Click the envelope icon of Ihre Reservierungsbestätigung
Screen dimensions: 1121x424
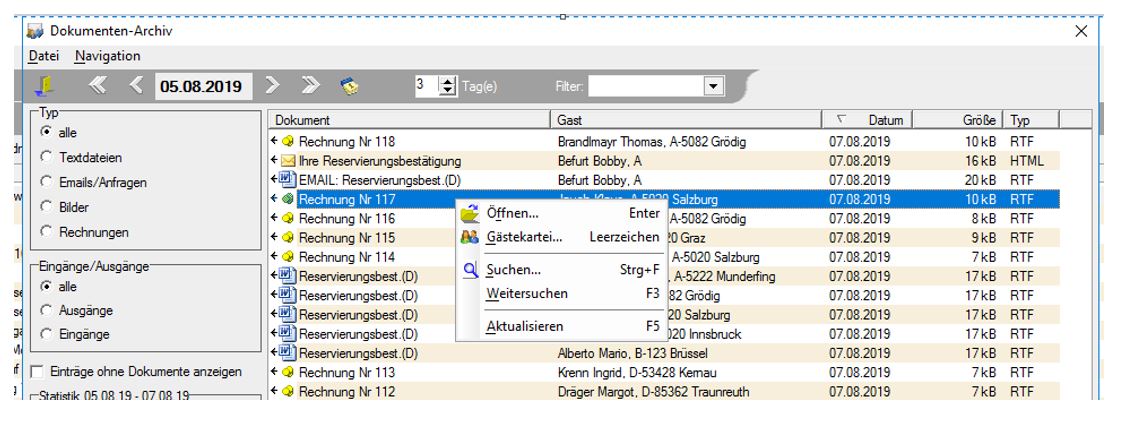pos(287,161)
